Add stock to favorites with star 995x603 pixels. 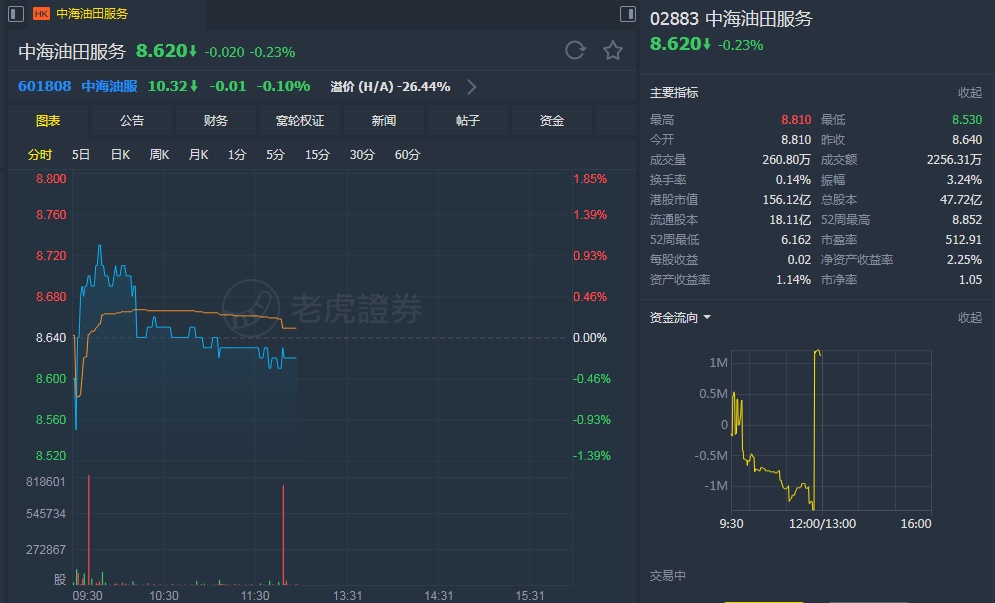coord(613,50)
